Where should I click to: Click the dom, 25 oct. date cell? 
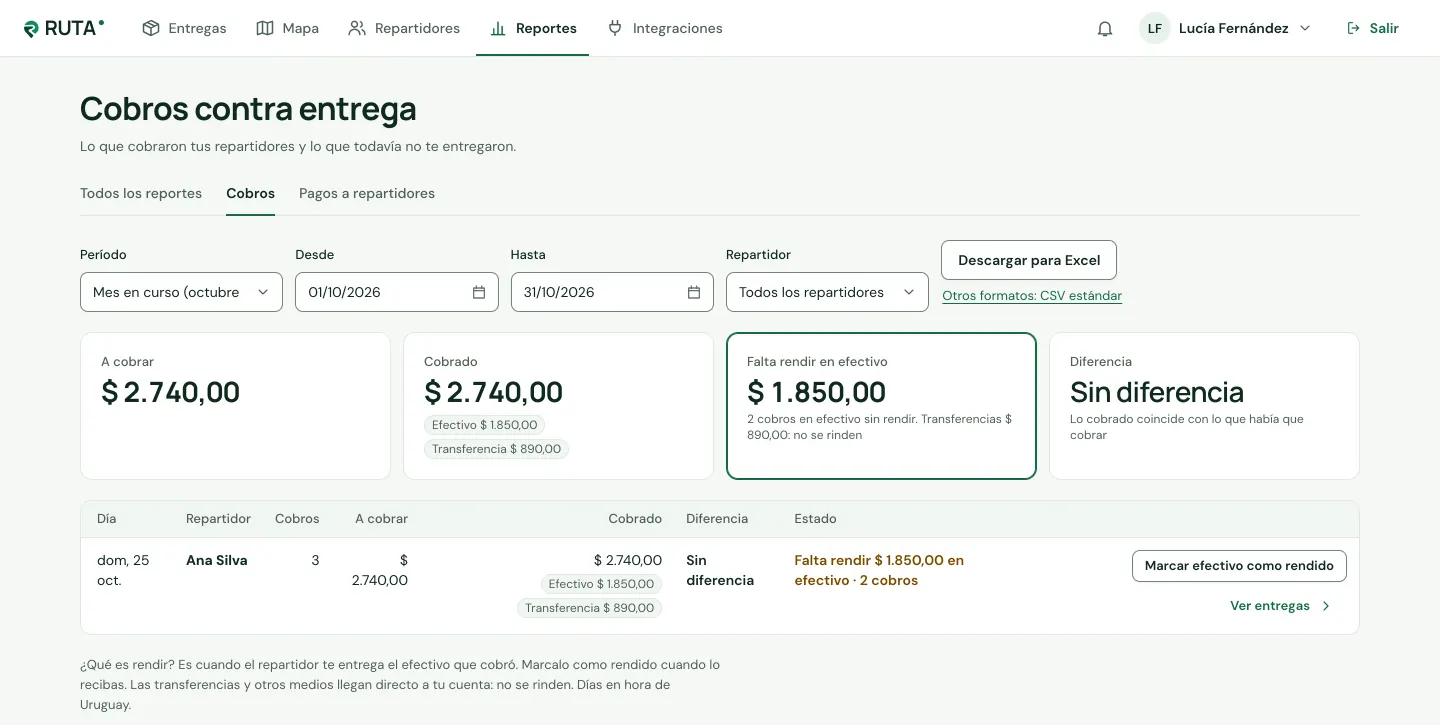(x=123, y=570)
